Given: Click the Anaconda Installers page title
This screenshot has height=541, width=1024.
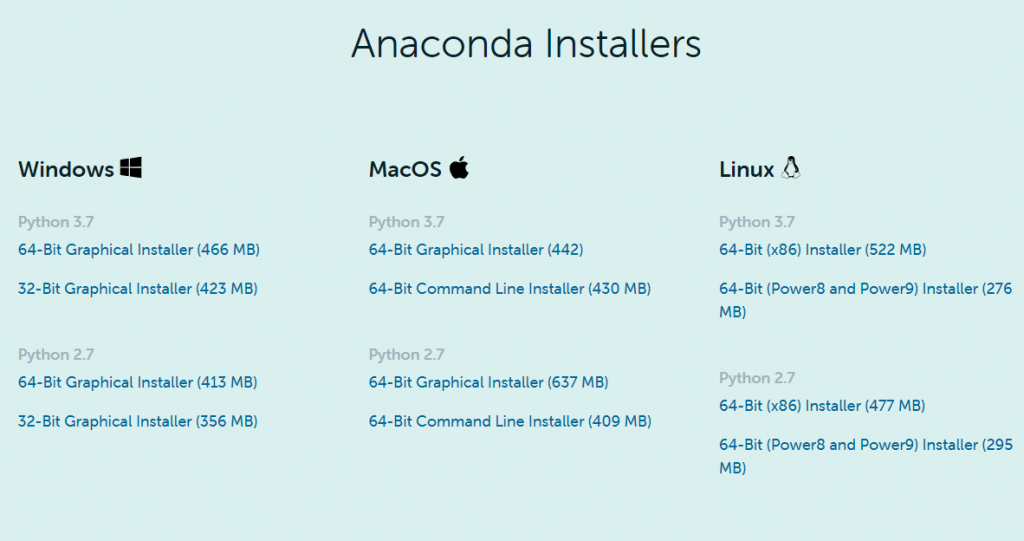Looking at the screenshot, I should 526,44.
